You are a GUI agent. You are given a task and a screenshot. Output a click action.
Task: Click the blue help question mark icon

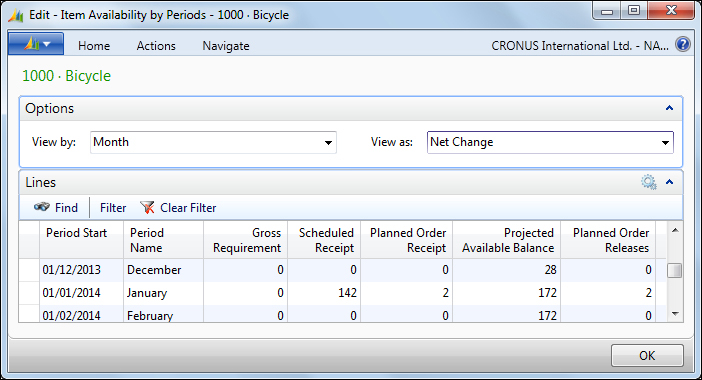(683, 45)
